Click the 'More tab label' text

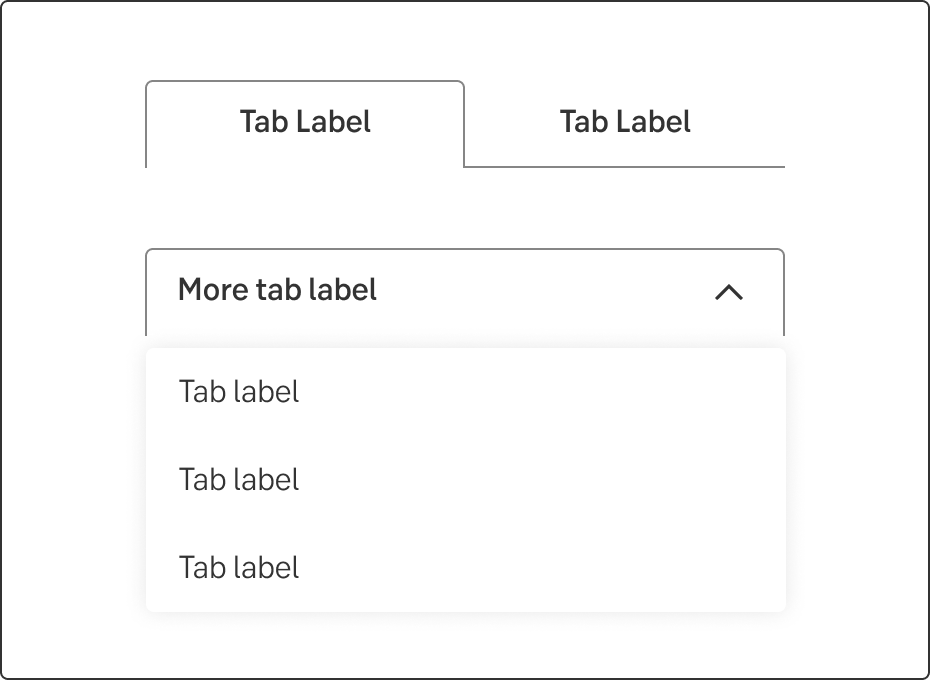click(277, 291)
